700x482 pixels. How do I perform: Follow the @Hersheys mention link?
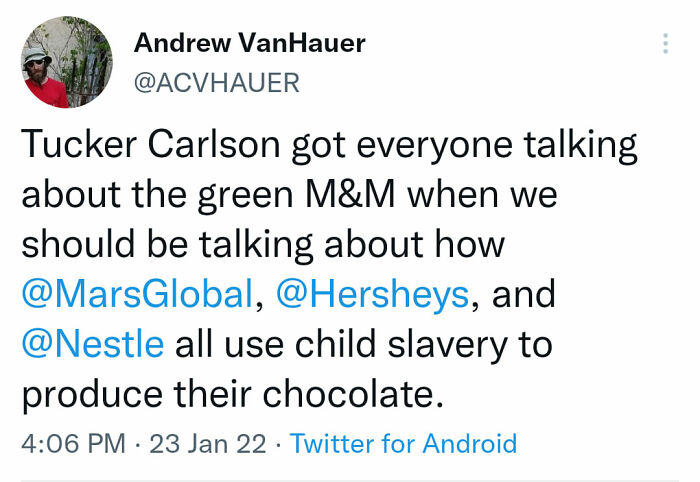point(373,294)
